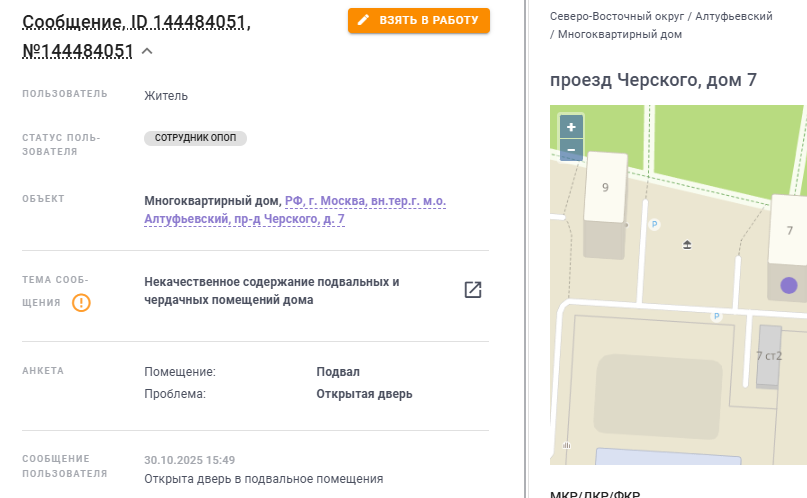Click building 9 on the map
The image size is (807, 498).
[x=605, y=188]
